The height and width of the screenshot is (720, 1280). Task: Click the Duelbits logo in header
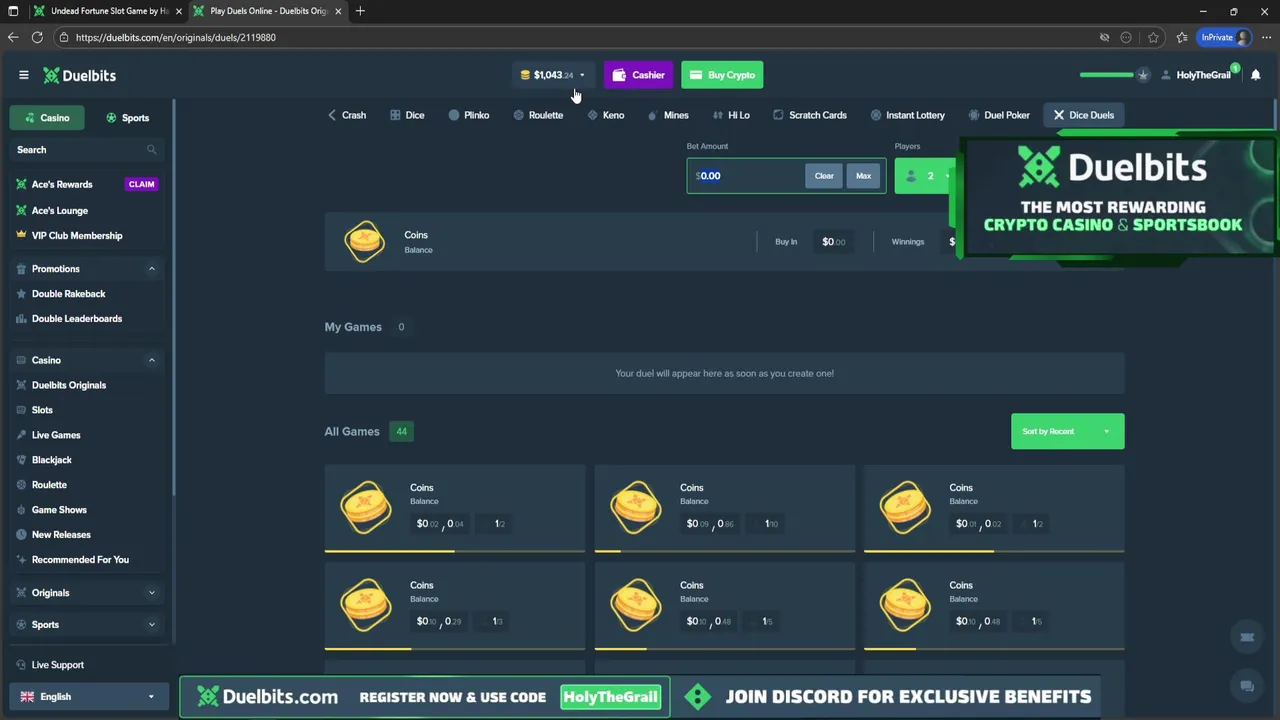[79, 75]
